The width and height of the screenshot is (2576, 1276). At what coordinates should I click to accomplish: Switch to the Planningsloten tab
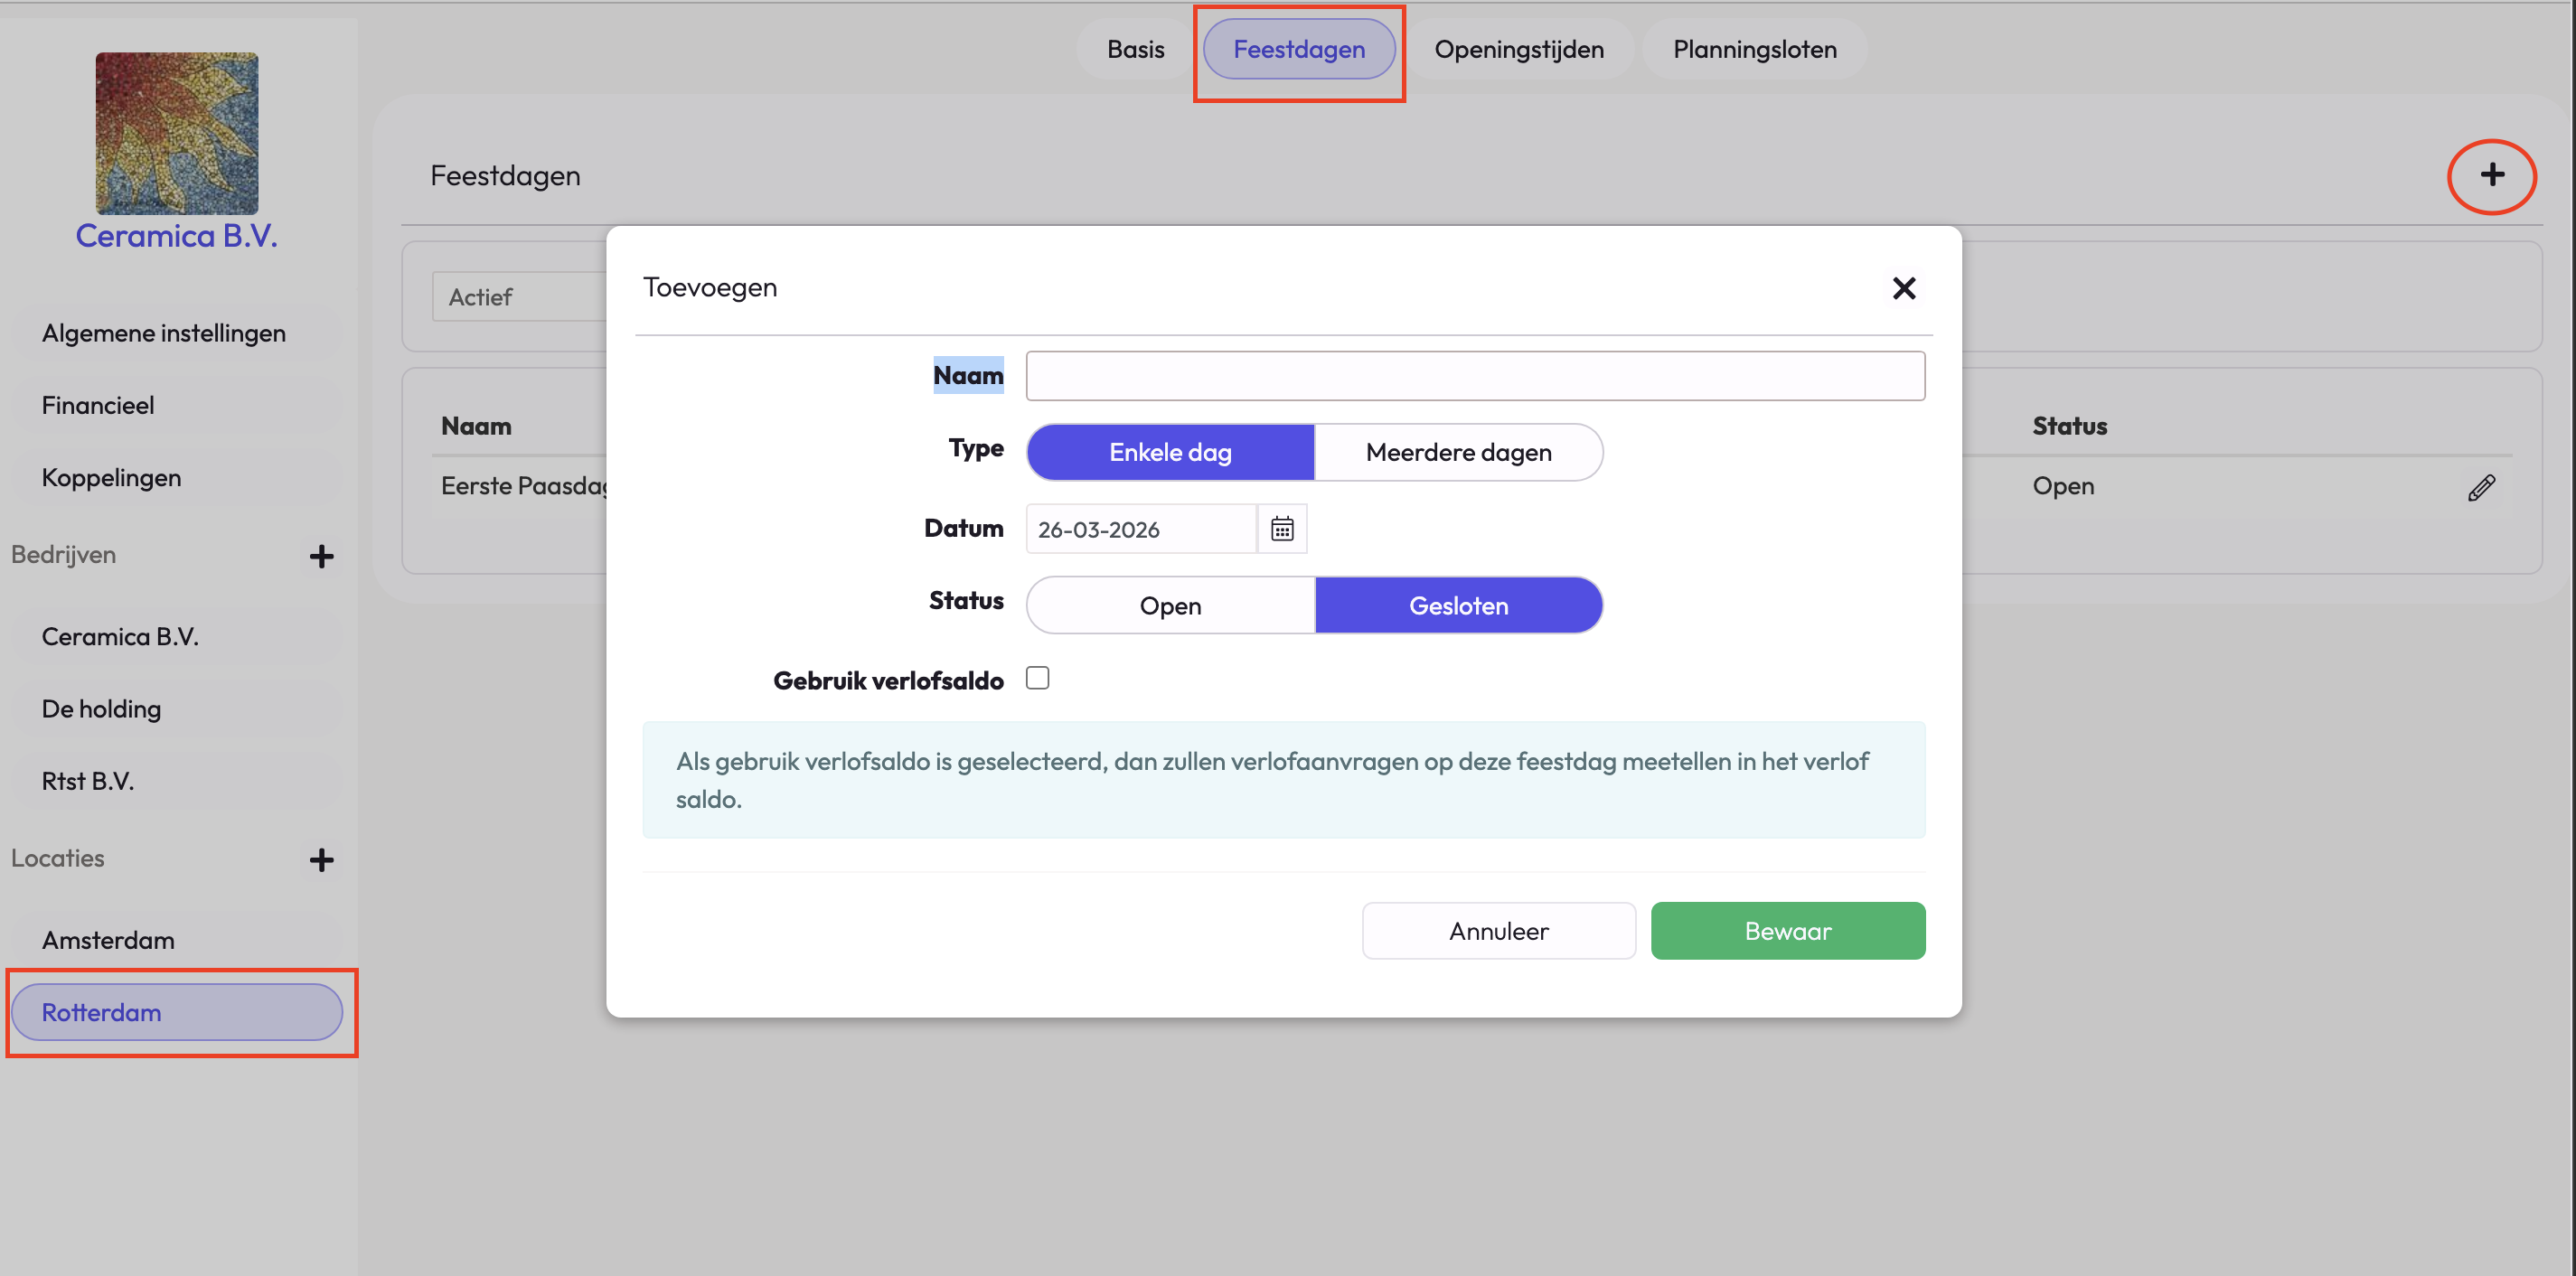[1754, 49]
